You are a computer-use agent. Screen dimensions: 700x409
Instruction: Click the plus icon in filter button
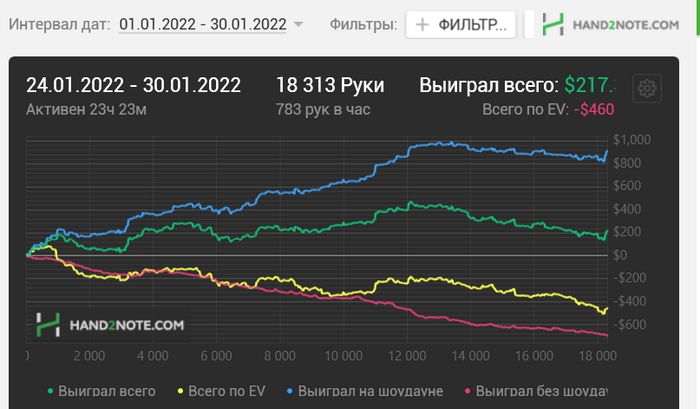422,25
